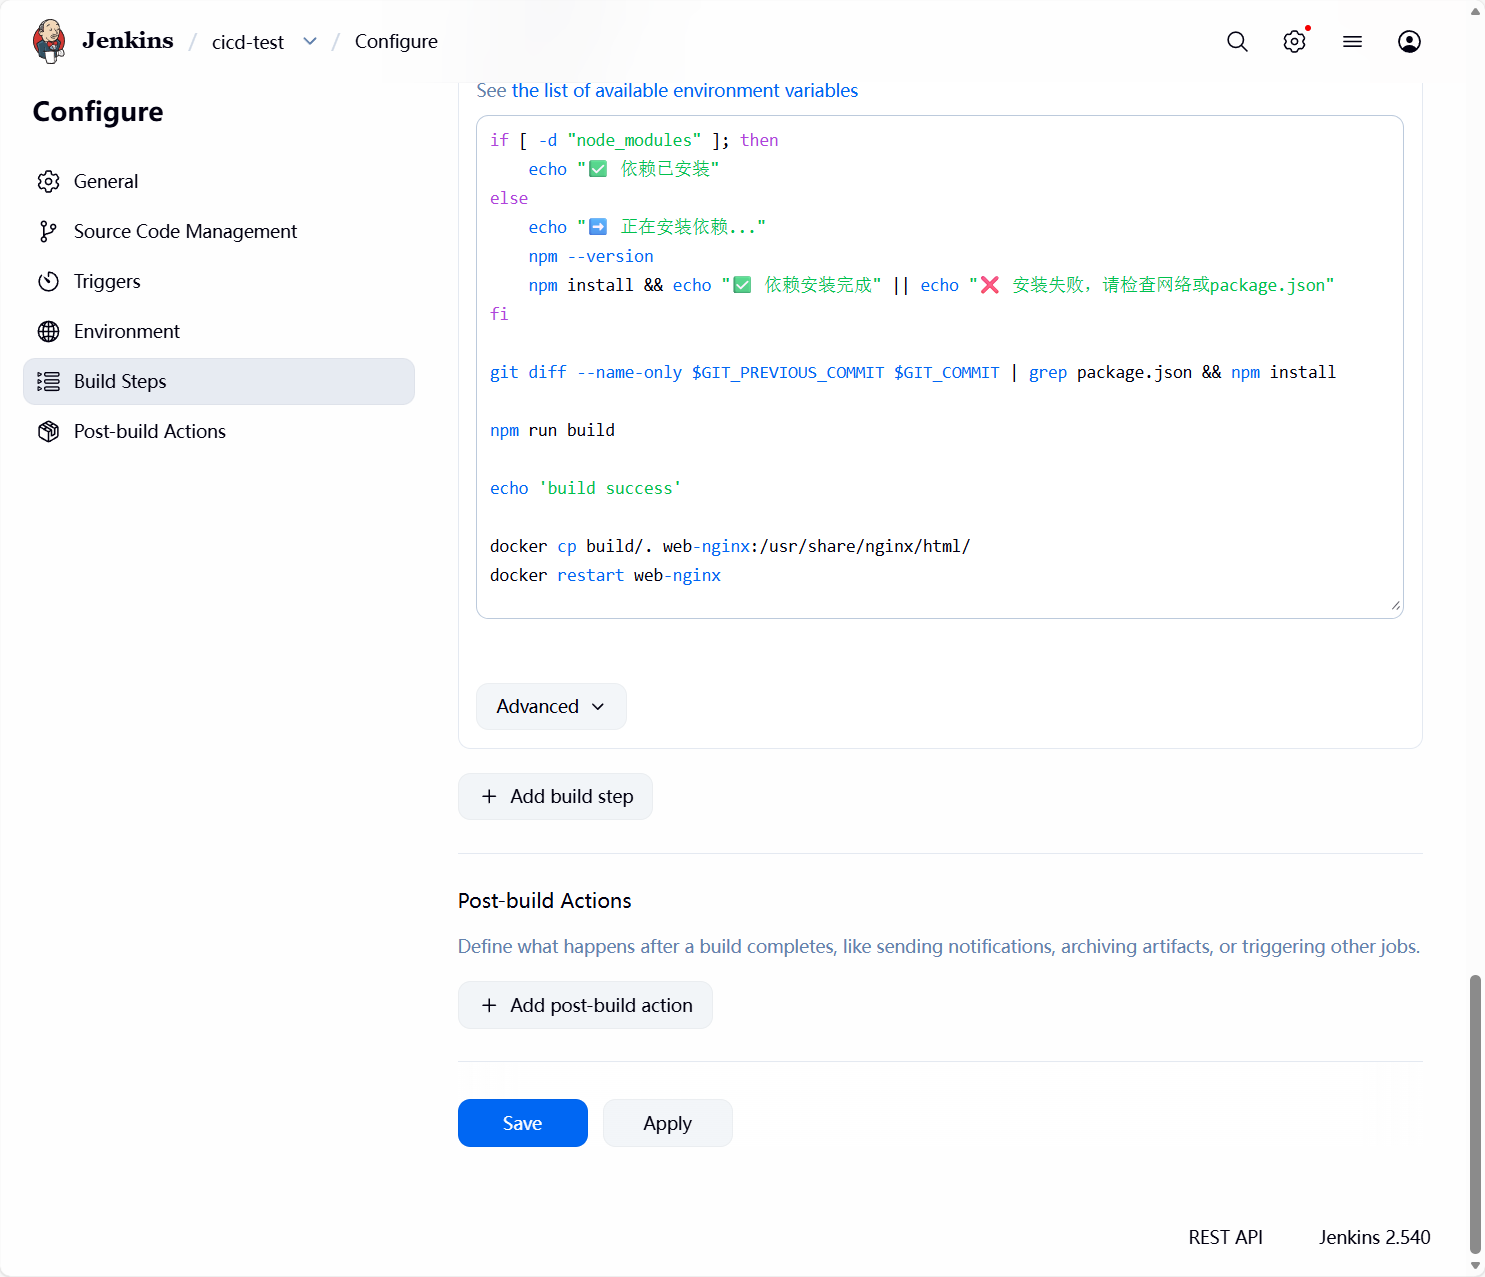Click the 'docker restart web-nginx' line
Viewport: 1485px width, 1277px height.
pyautogui.click(x=605, y=575)
